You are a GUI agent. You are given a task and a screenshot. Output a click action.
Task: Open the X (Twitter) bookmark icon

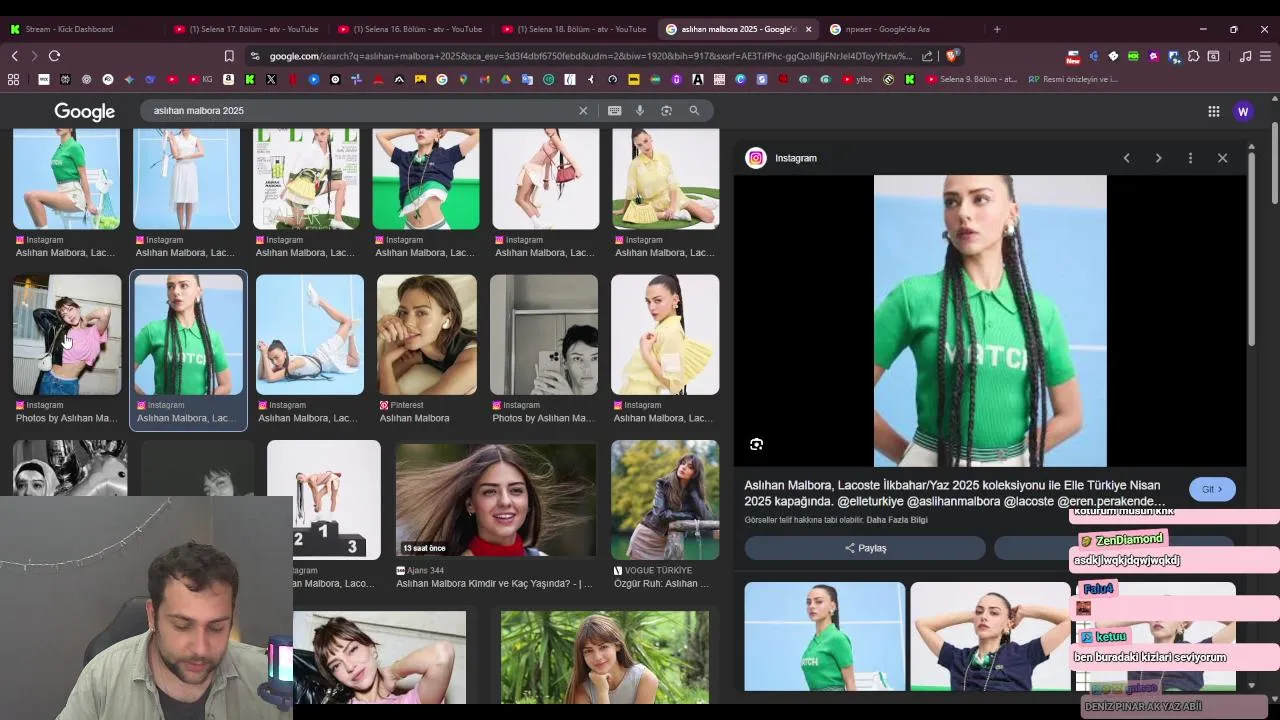tap(271, 79)
